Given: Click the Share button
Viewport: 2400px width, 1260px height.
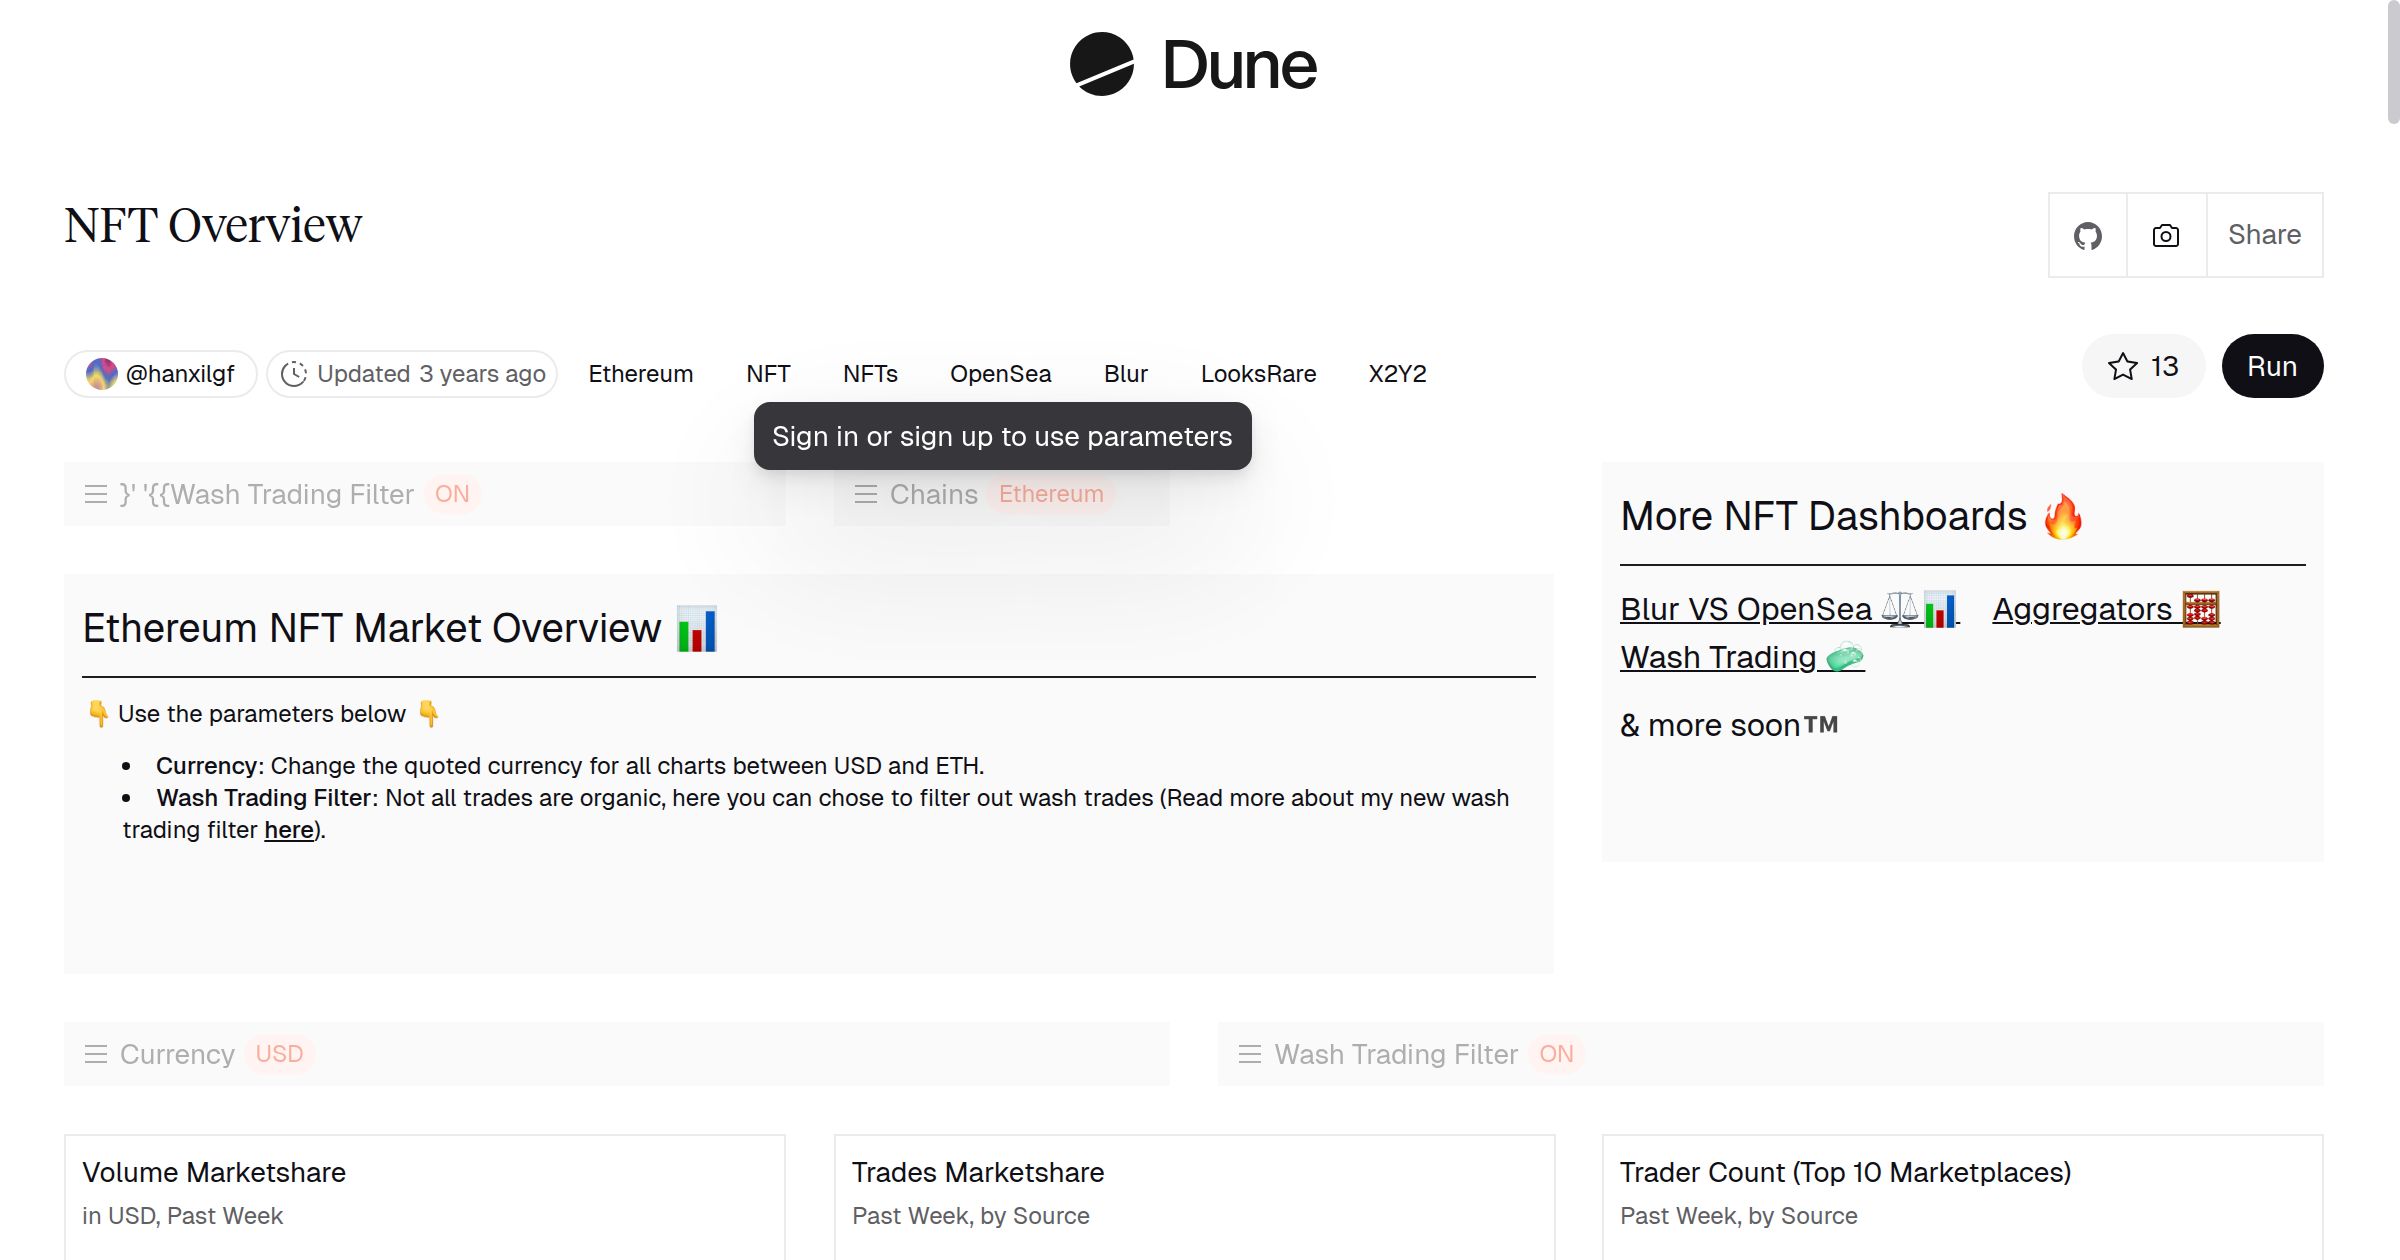Looking at the screenshot, I should [2264, 235].
